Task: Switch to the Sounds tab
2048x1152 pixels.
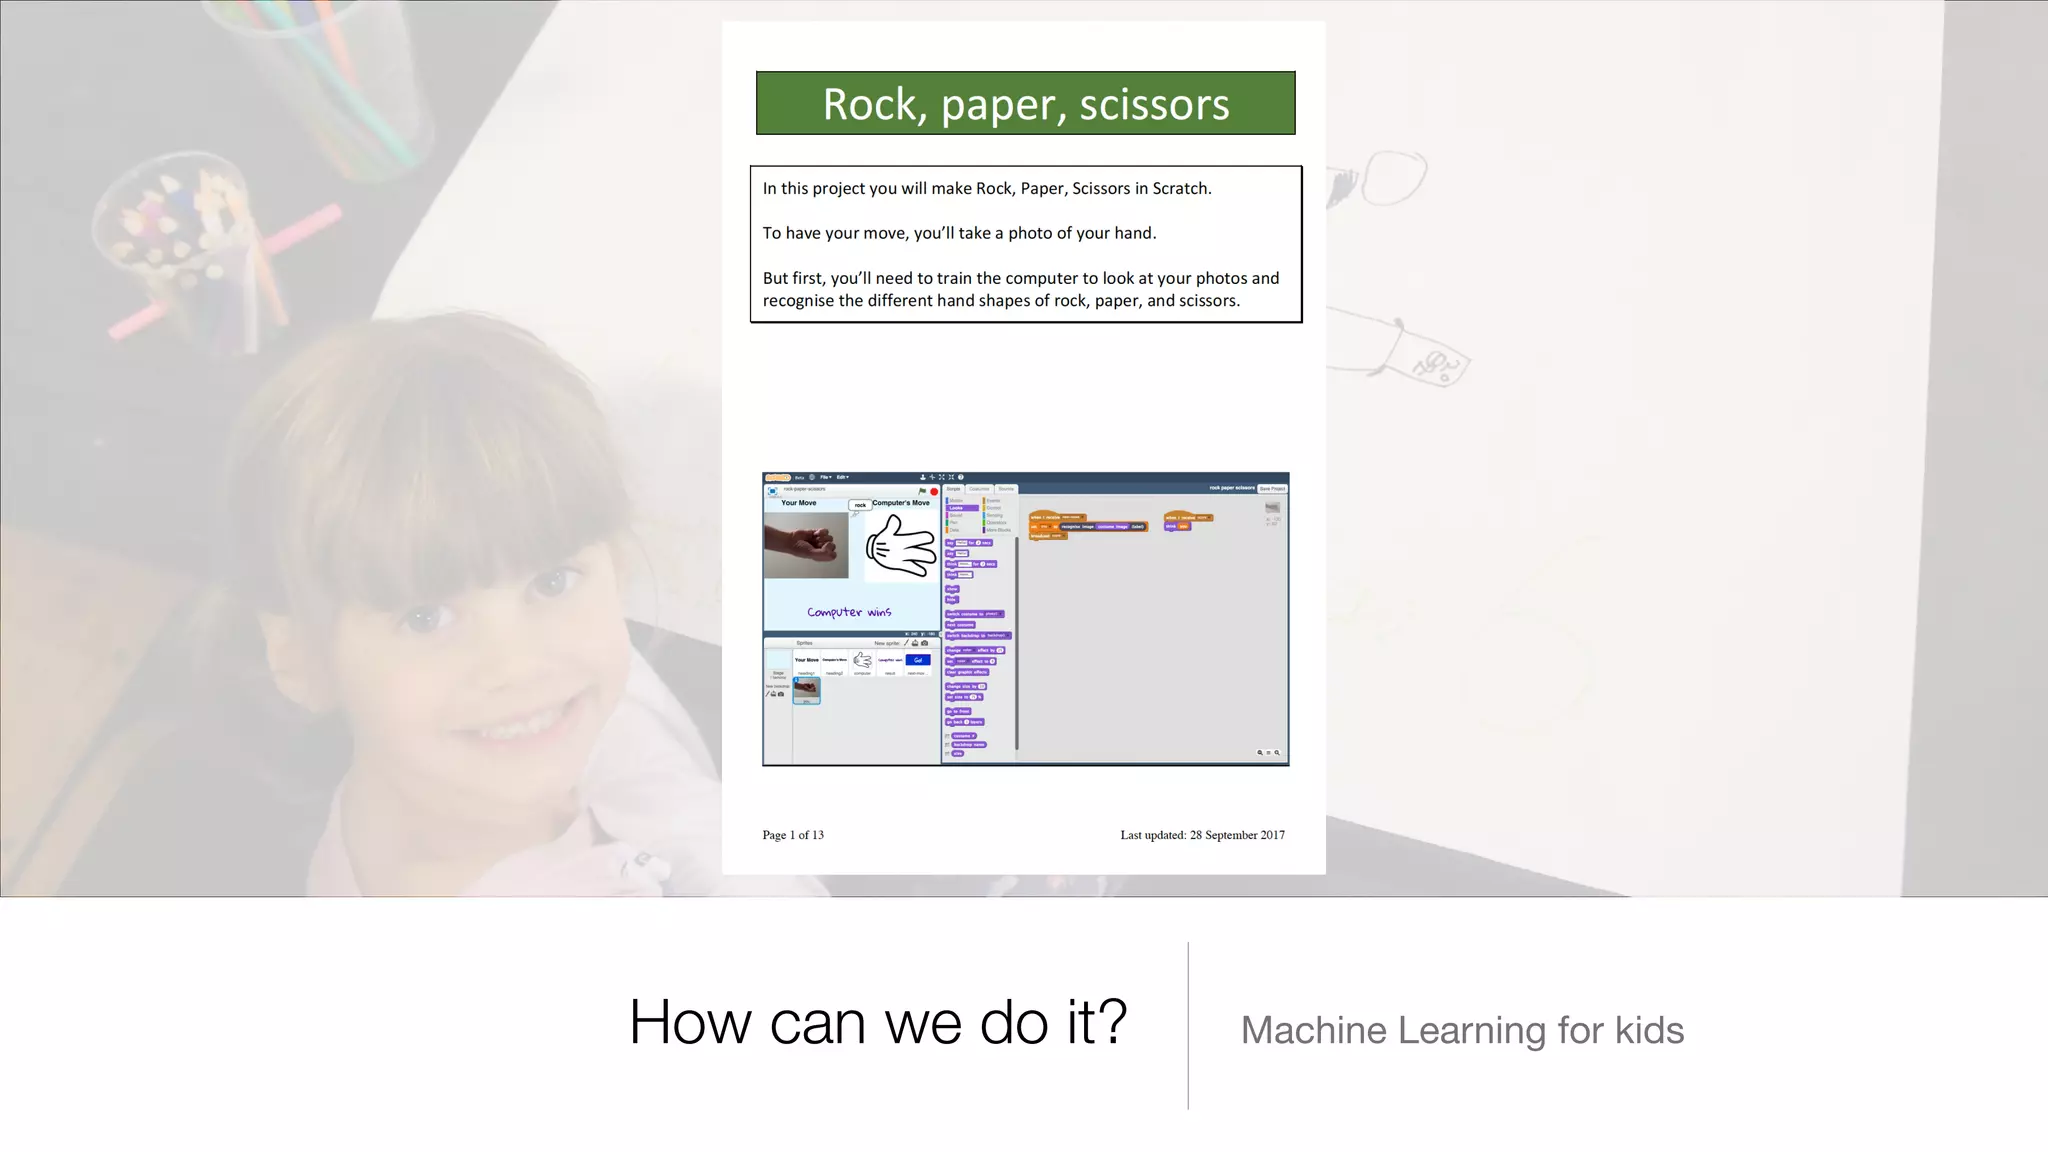Action: (x=1006, y=489)
